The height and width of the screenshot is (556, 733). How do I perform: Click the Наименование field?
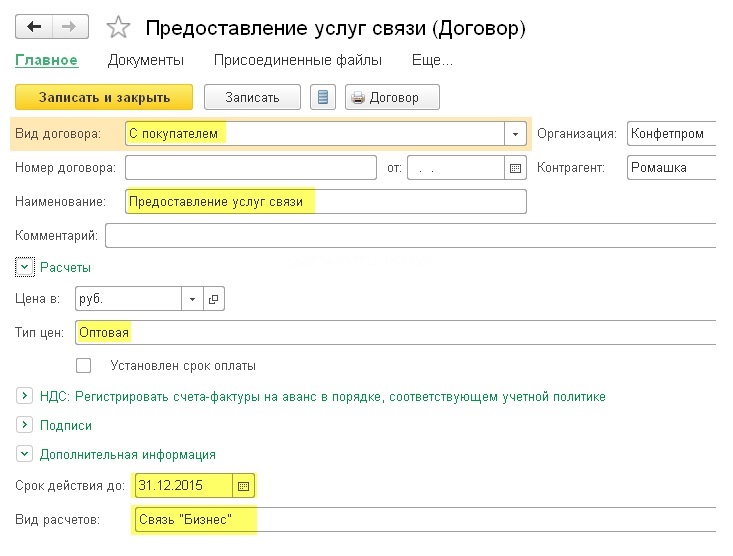click(x=326, y=202)
